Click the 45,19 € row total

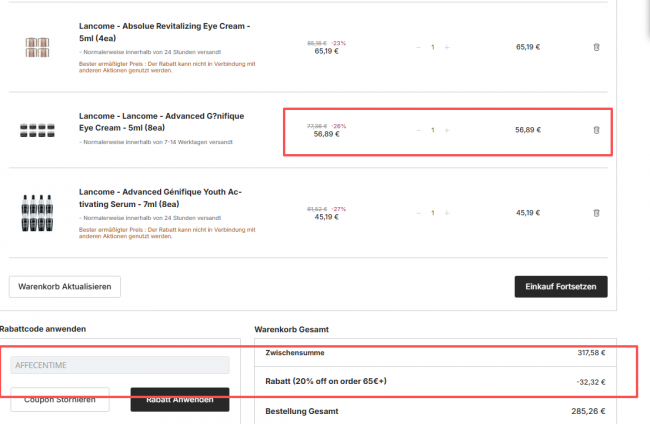(528, 213)
